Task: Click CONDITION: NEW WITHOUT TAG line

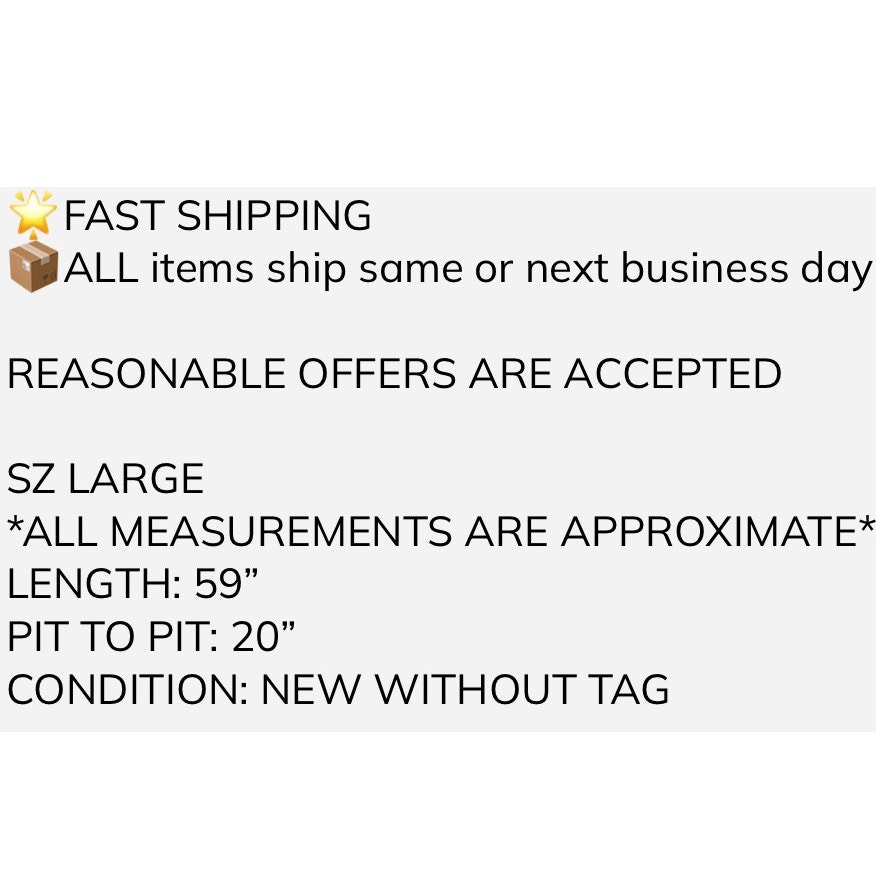Action: 338,688
